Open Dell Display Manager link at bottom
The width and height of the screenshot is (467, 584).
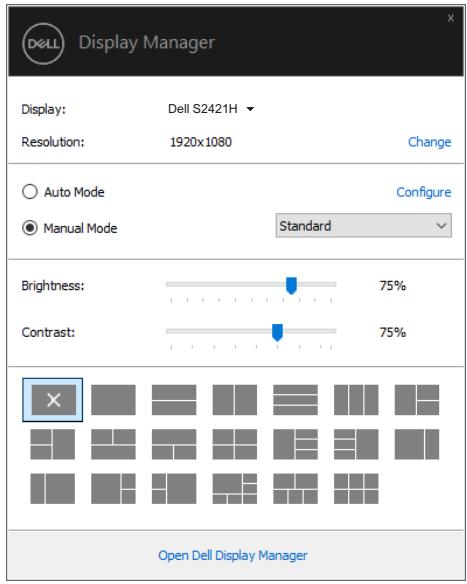pyautogui.click(x=233, y=555)
